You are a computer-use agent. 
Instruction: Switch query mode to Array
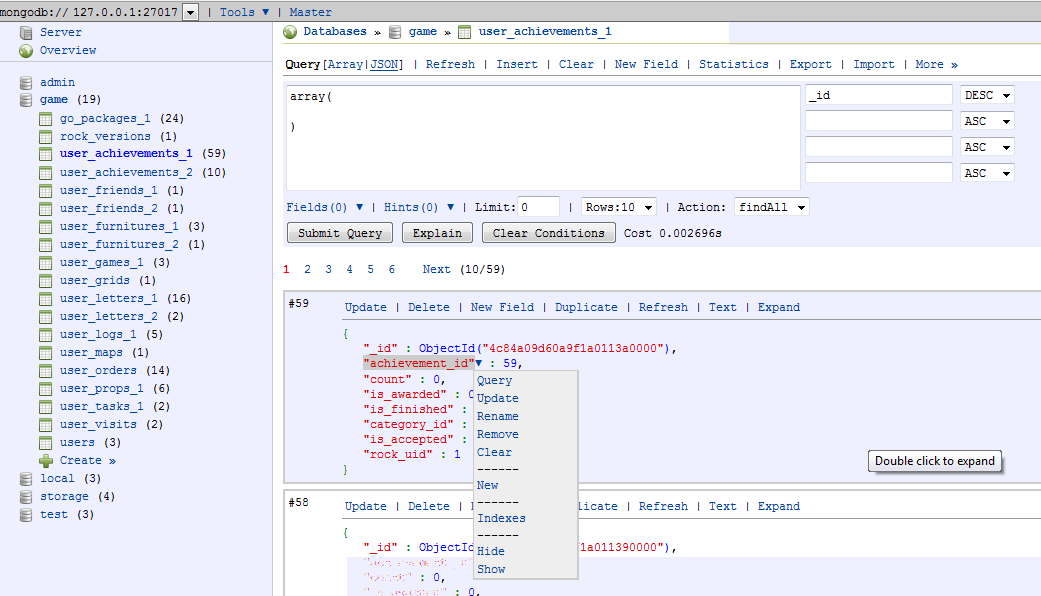point(345,64)
